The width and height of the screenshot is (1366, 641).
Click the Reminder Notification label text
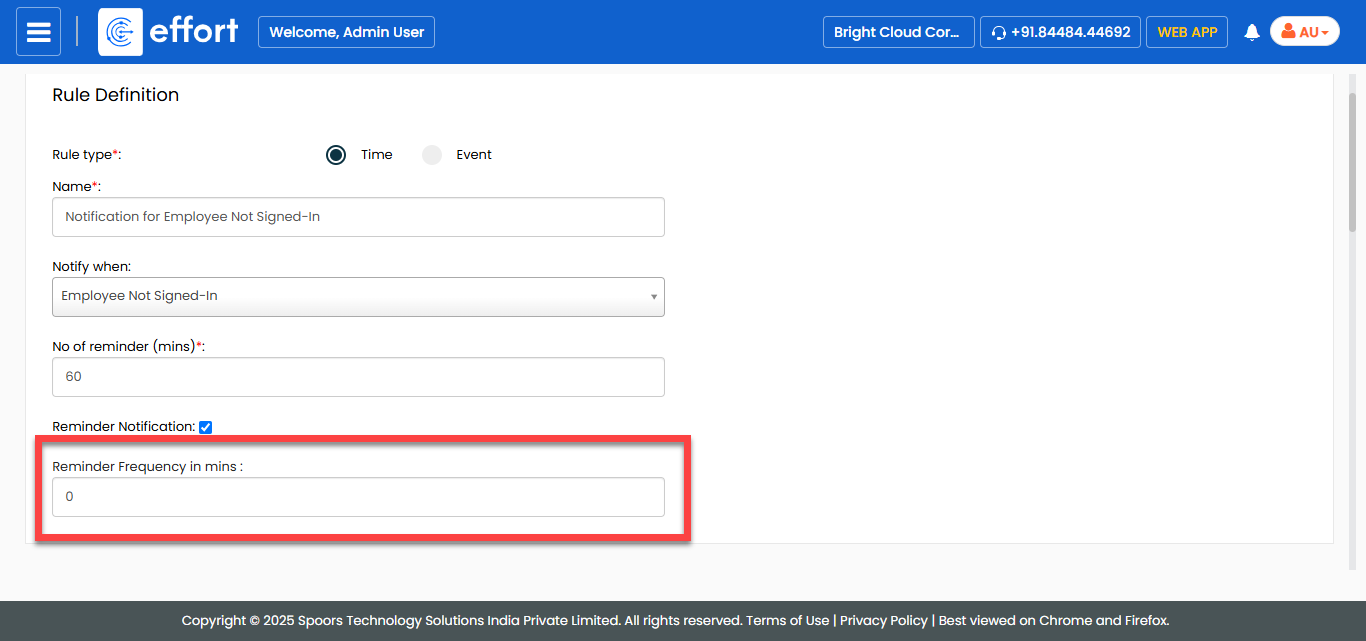coord(123,427)
